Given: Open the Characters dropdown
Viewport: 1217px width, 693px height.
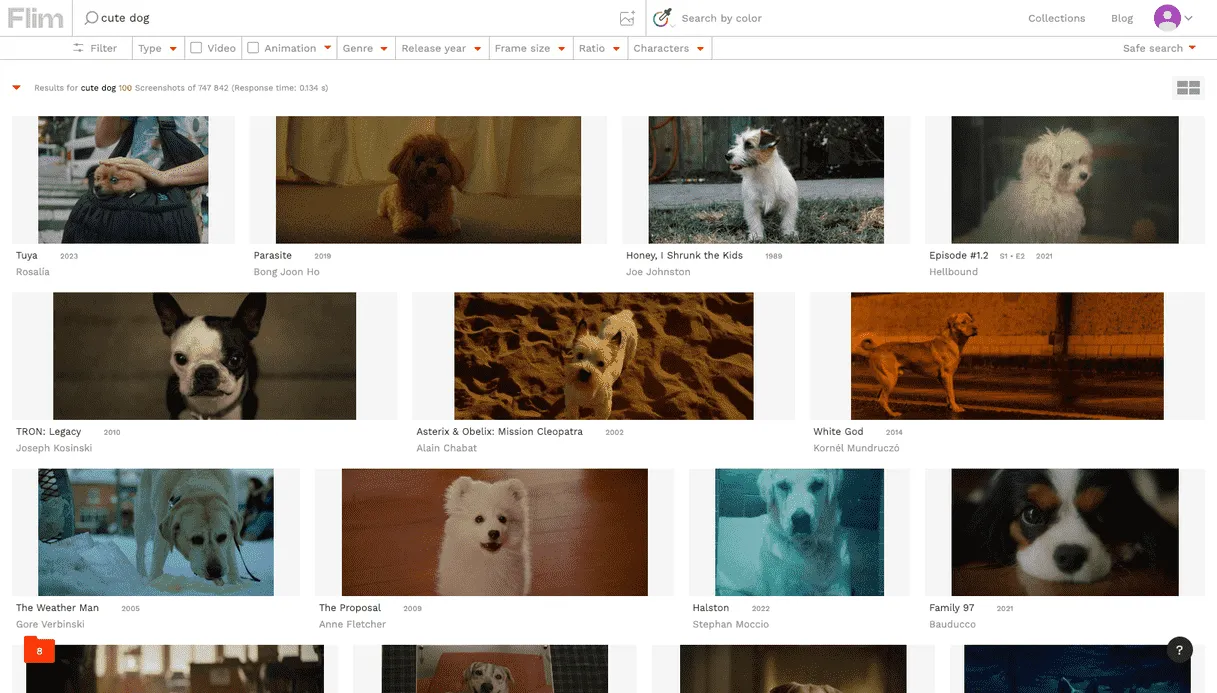Looking at the screenshot, I should pyautogui.click(x=668, y=48).
